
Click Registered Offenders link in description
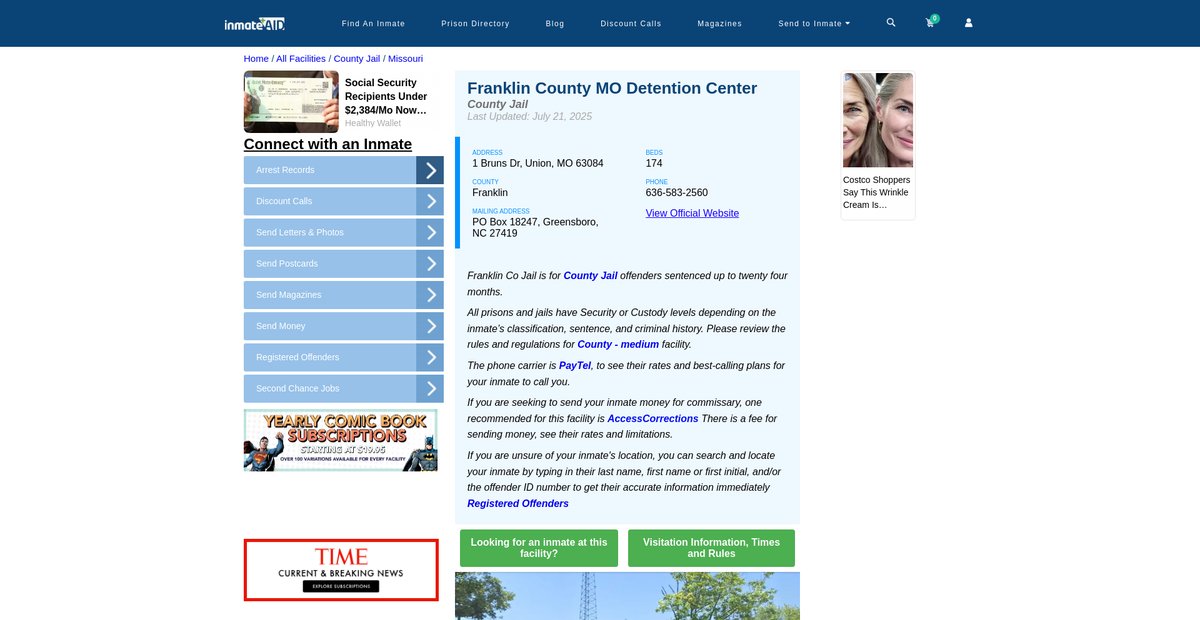[x=518, y=503]
